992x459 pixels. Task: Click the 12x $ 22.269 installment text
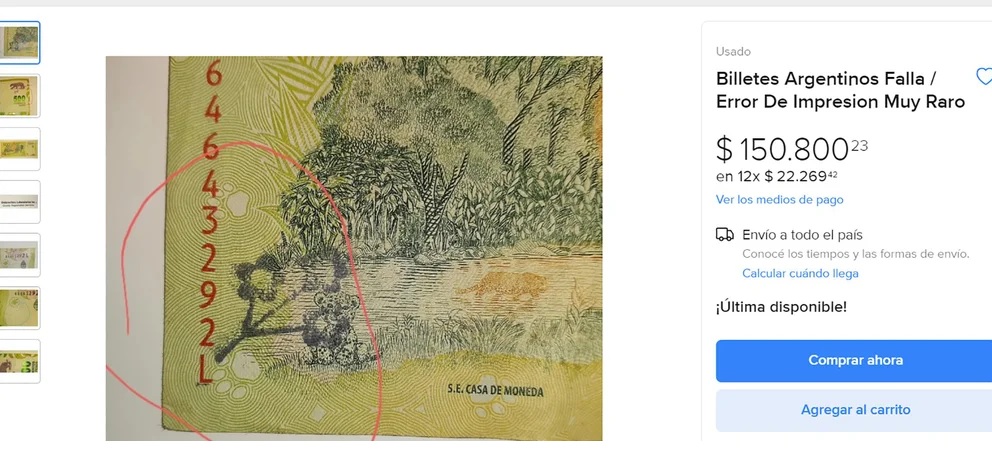coord(779,176)
